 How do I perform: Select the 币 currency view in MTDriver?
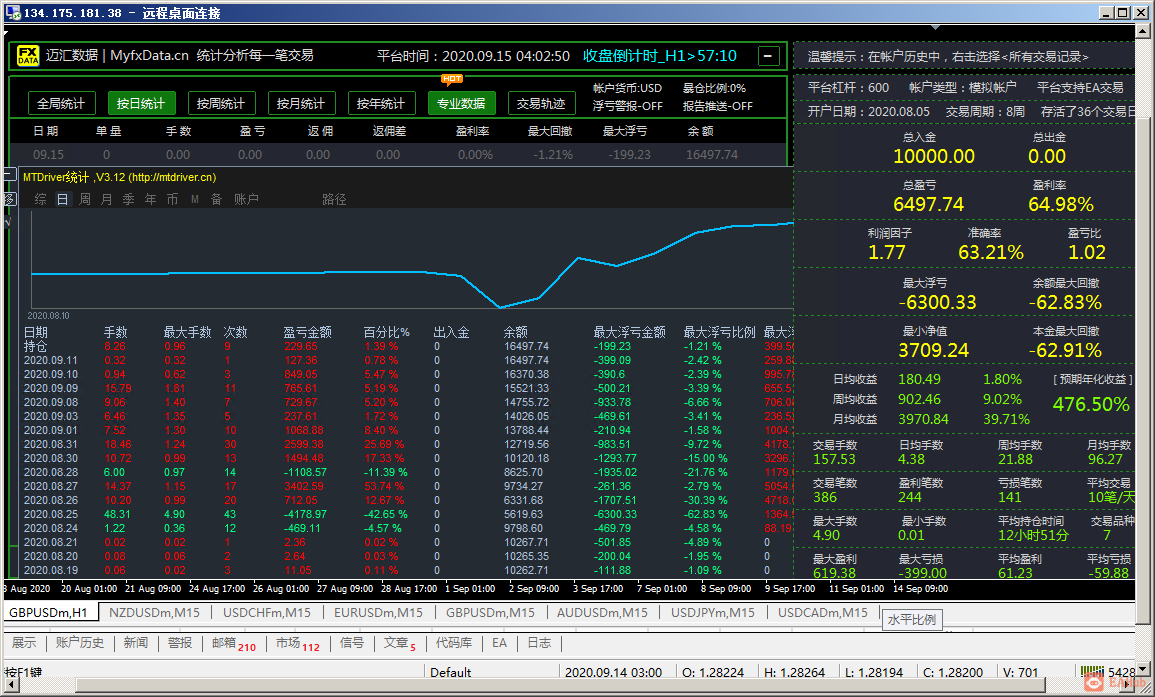pos(172,199)
